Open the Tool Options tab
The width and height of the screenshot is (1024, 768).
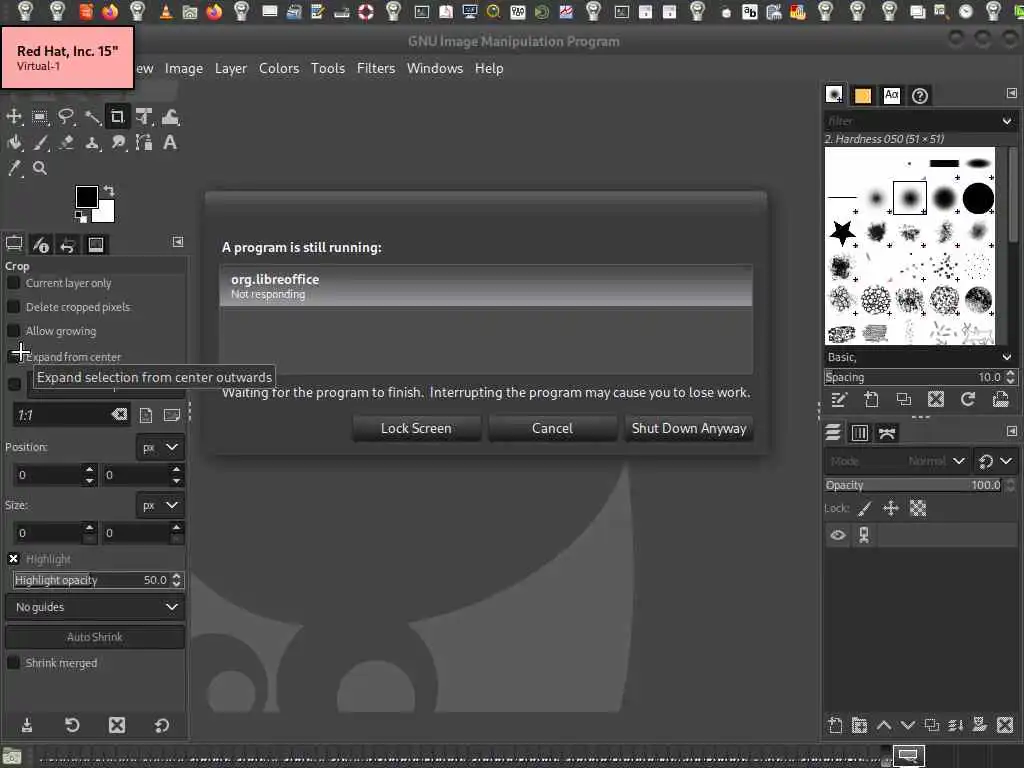pos(14,244)
